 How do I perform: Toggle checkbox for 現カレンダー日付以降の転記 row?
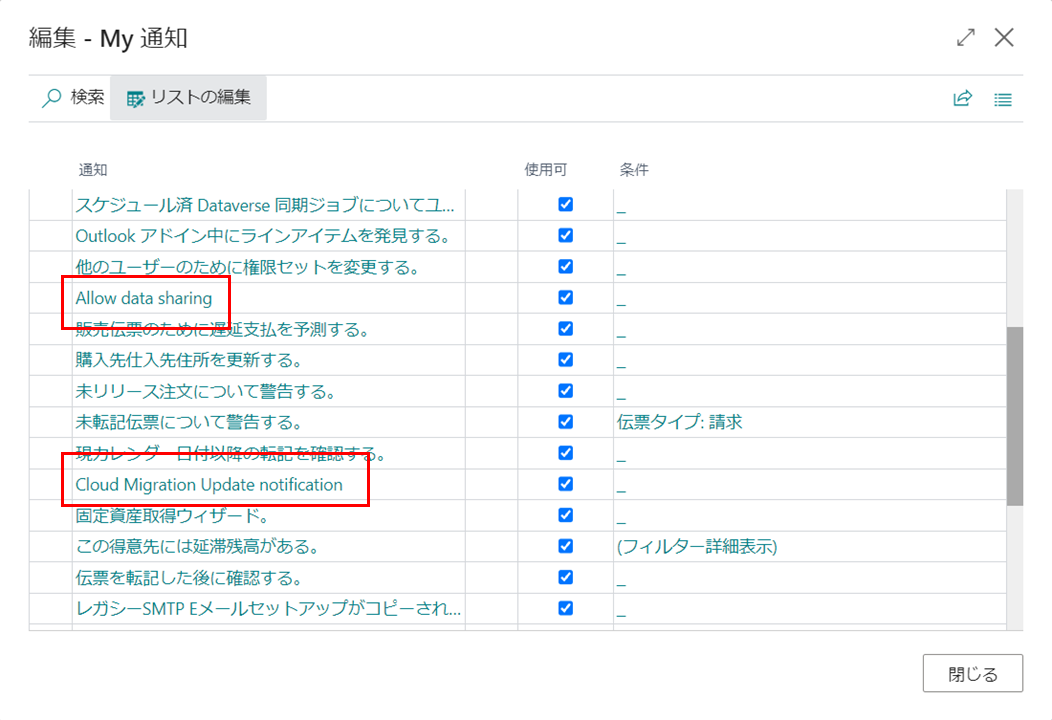(566, 453)
